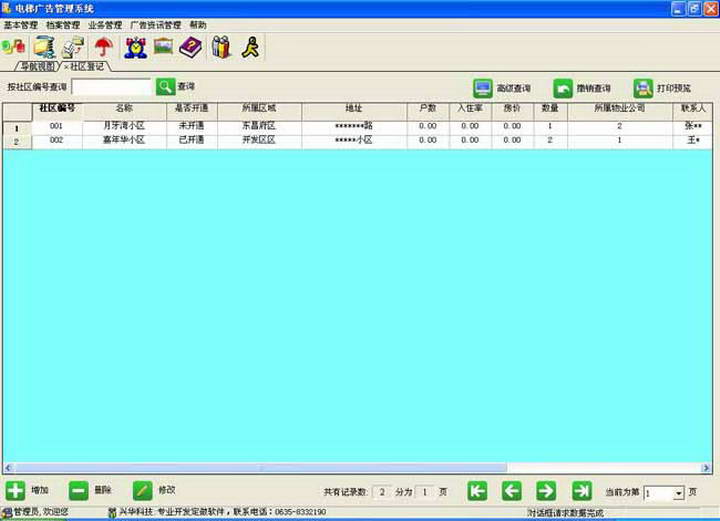Click the 王* contact cell

click(692, 140)
